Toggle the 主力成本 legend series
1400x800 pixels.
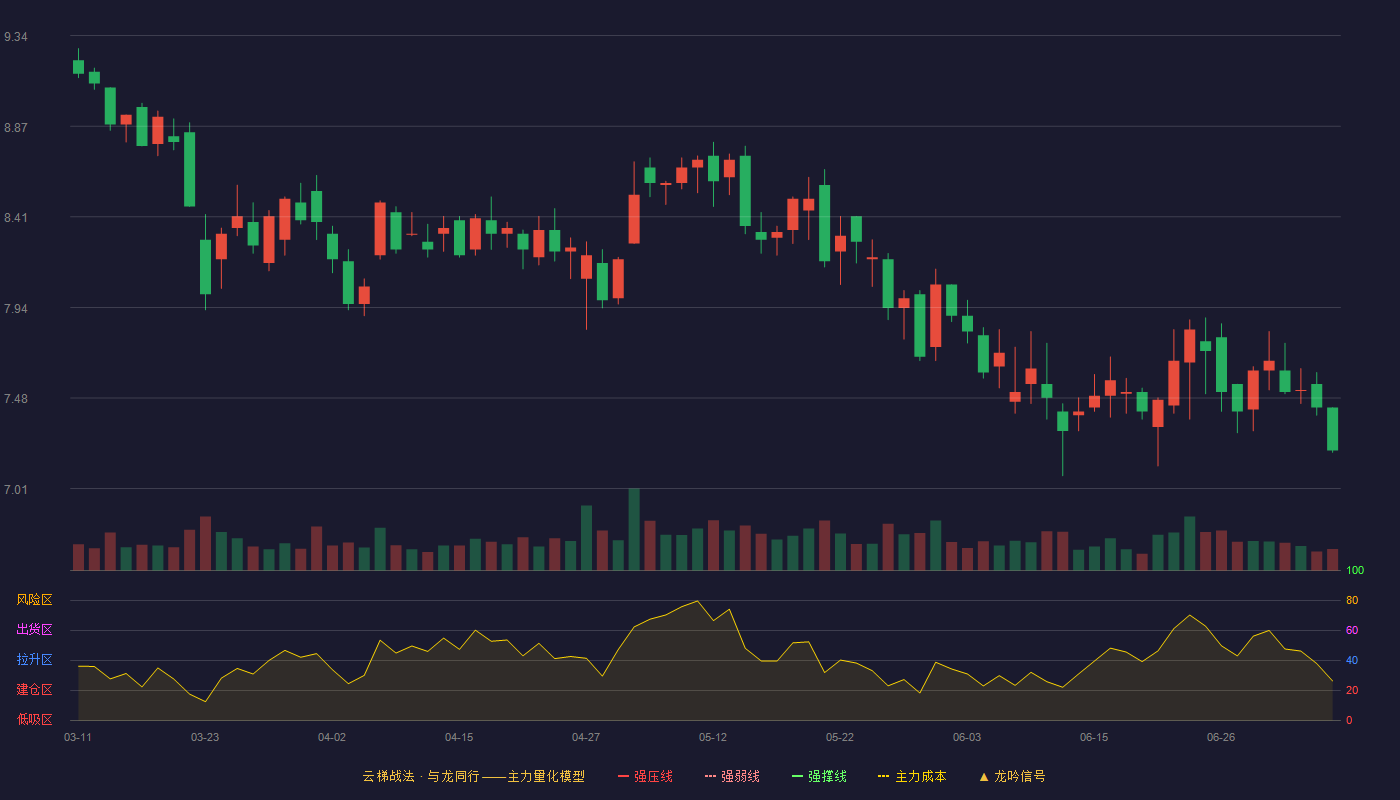coord(912,776)
